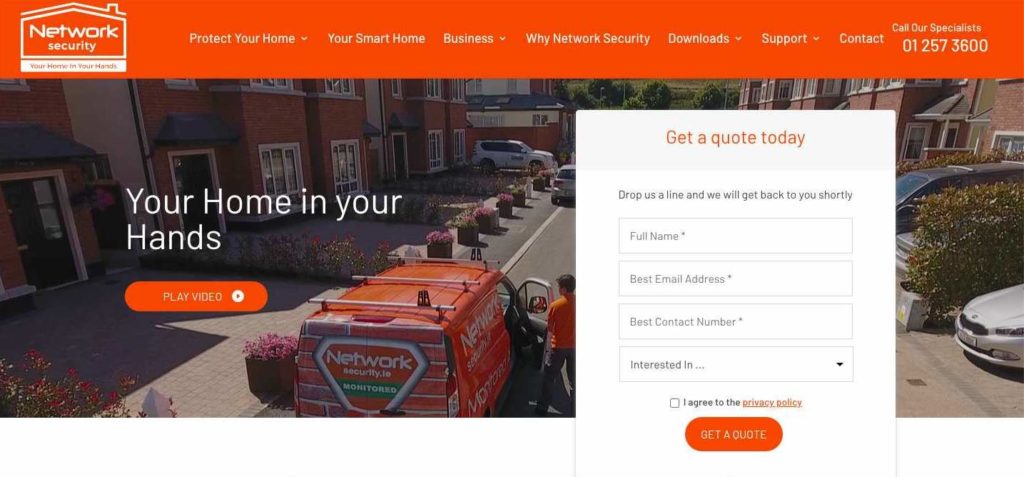1024x477 pixels.
Task: Expand the Business menu chevron
Action: (x=503, y=39)
